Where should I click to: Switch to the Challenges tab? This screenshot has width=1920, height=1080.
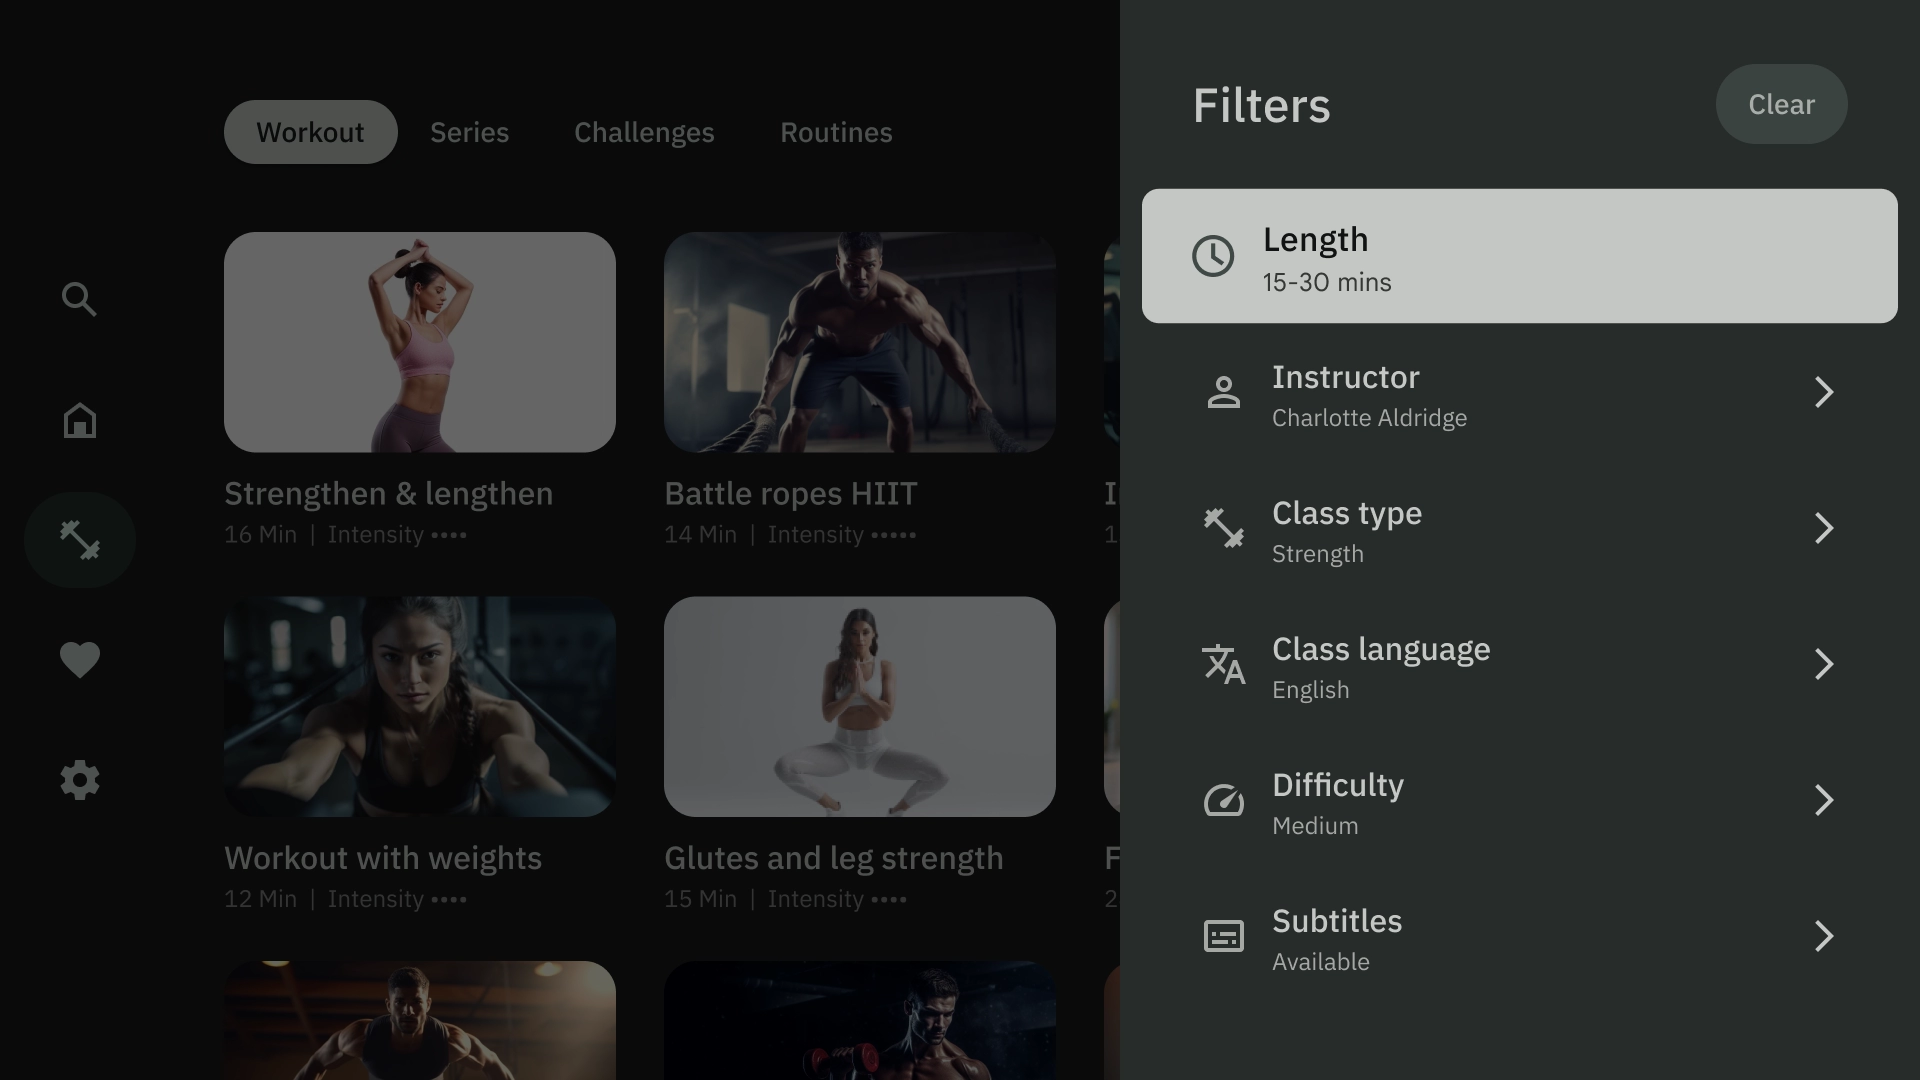[644, 131]
